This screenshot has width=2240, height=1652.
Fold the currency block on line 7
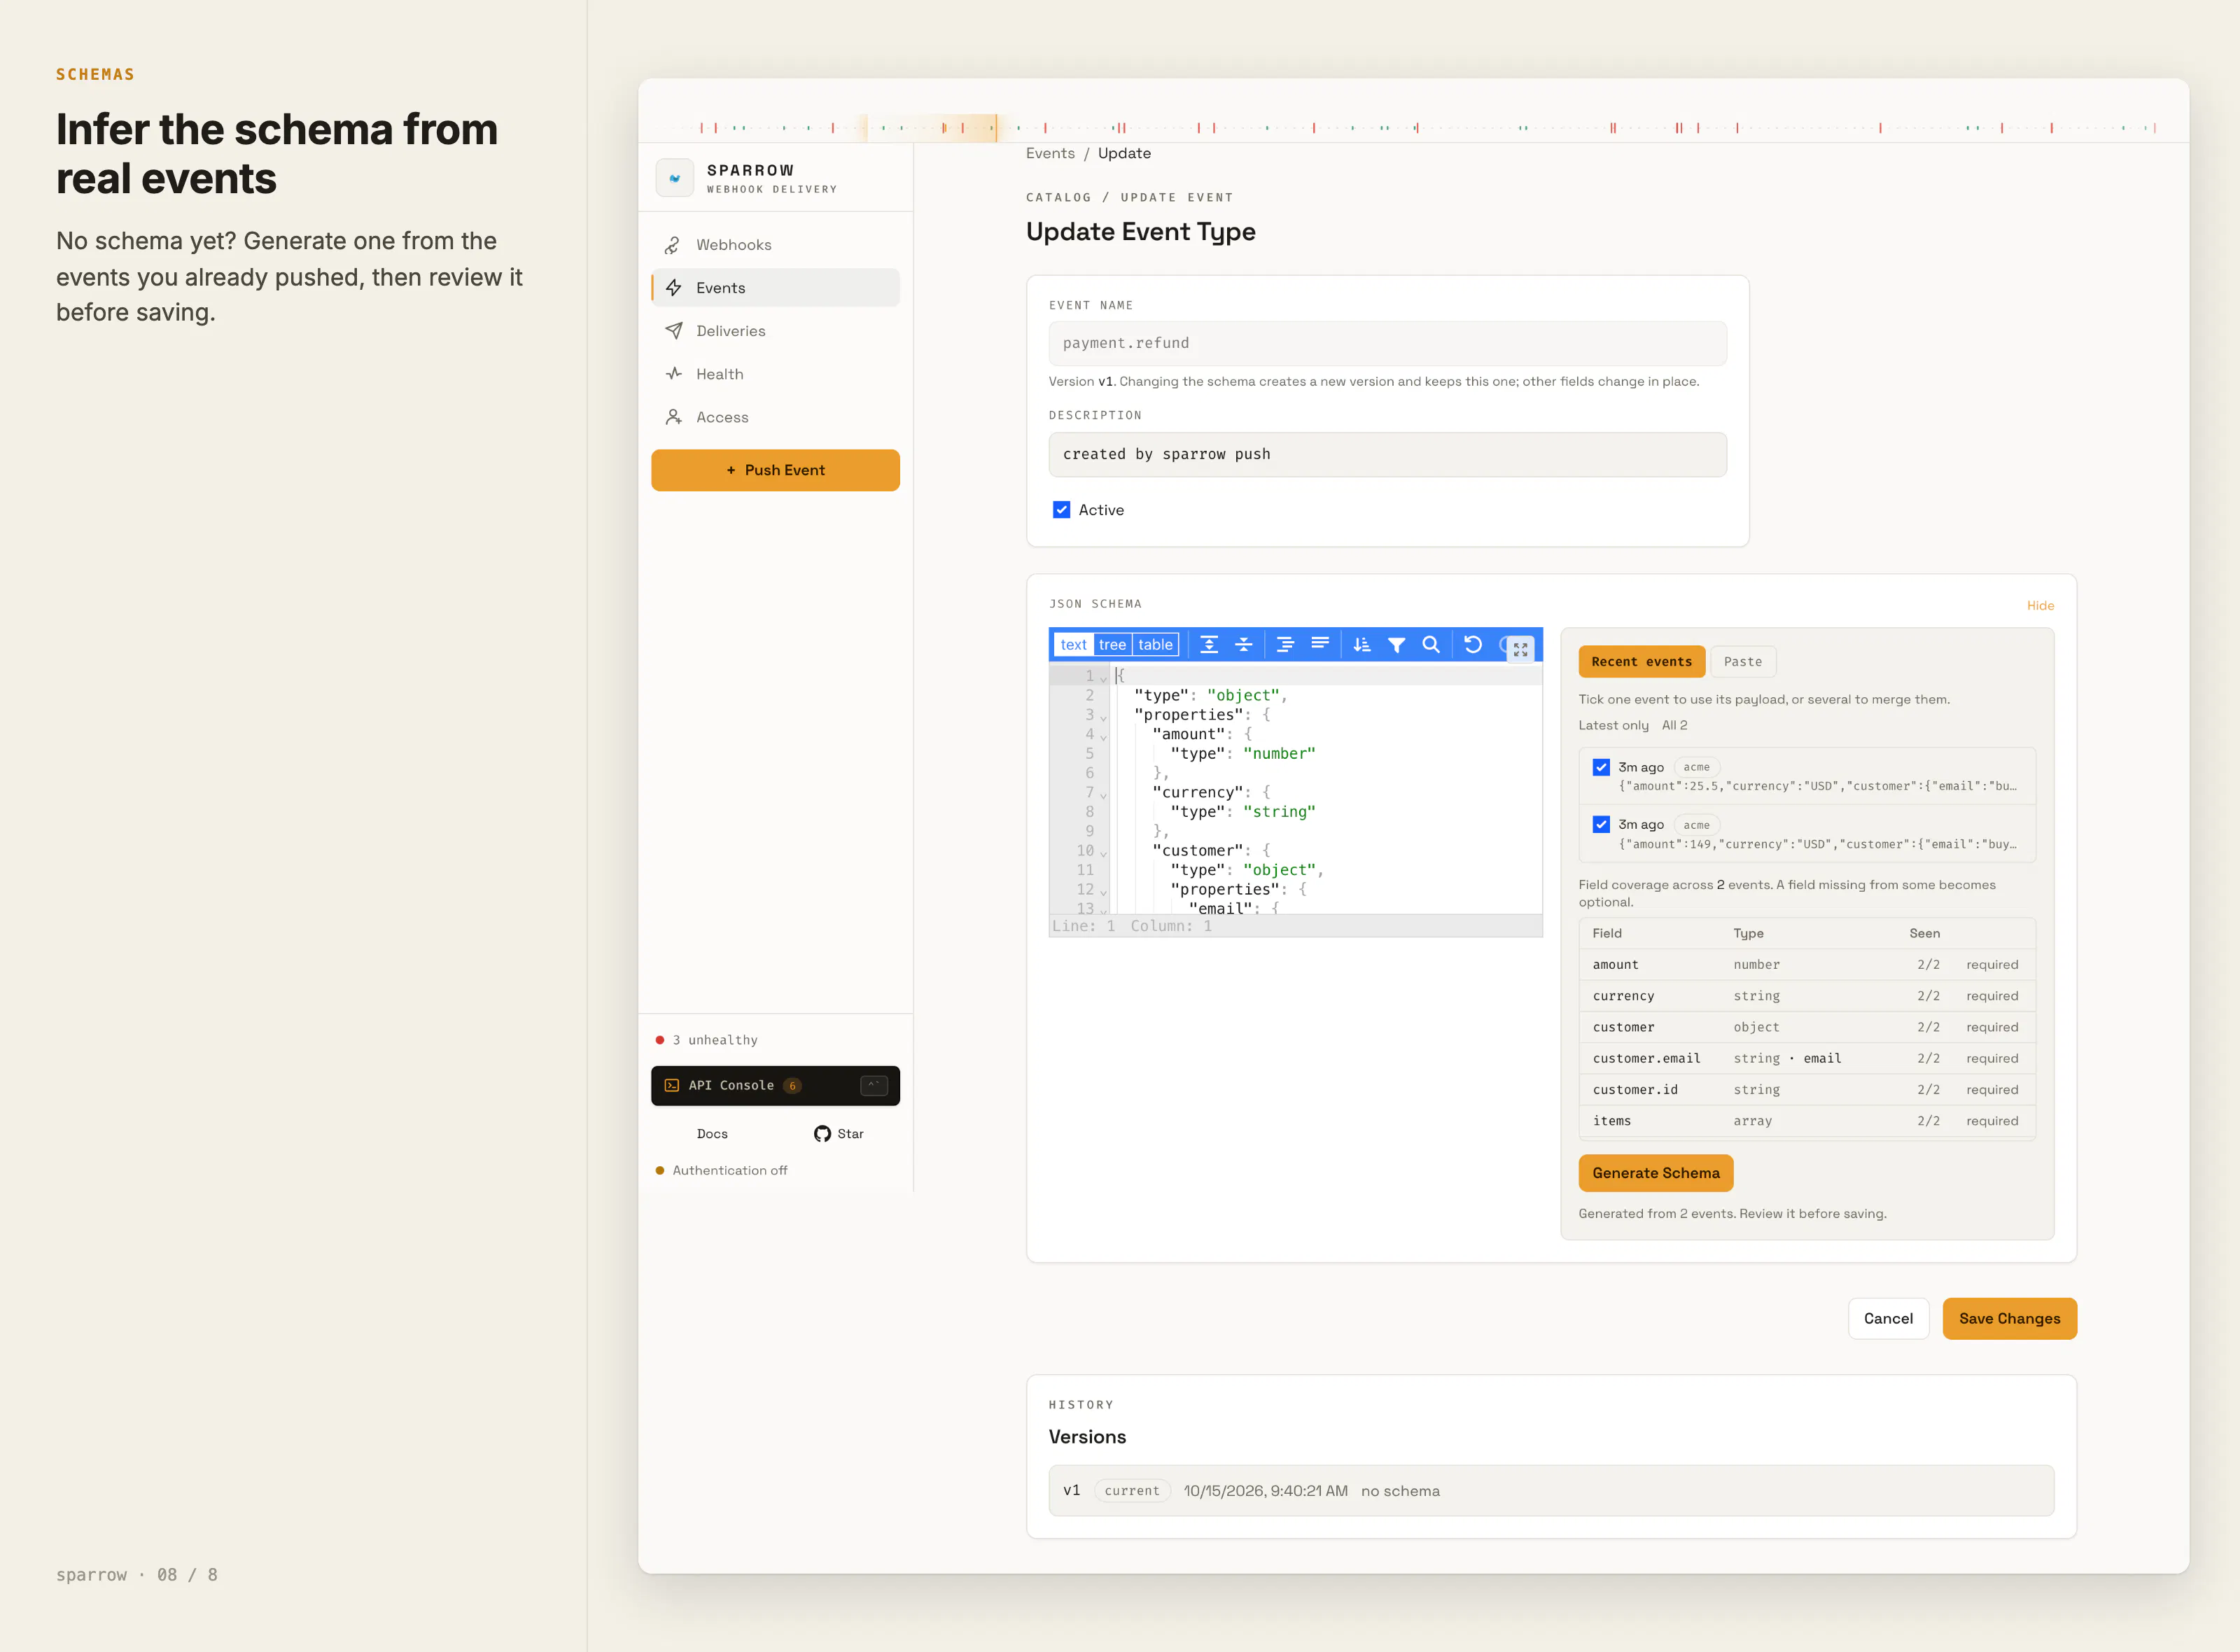[1103, 794]
